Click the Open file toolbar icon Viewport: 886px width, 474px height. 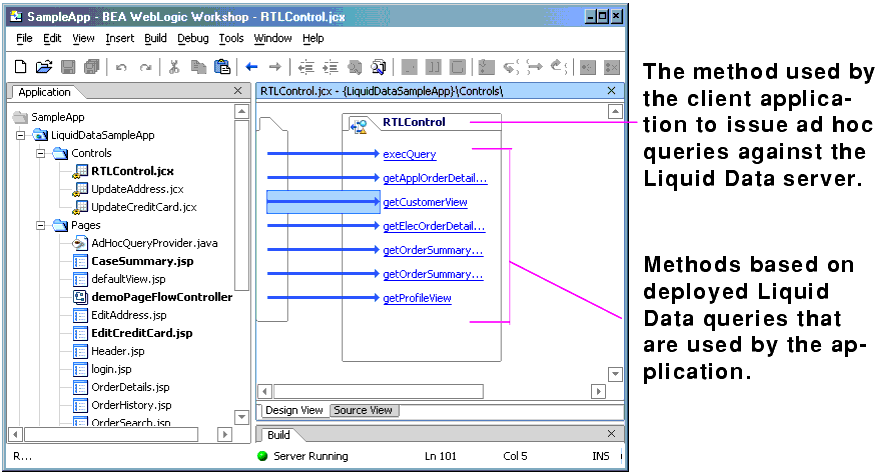[x=44, y=67]
